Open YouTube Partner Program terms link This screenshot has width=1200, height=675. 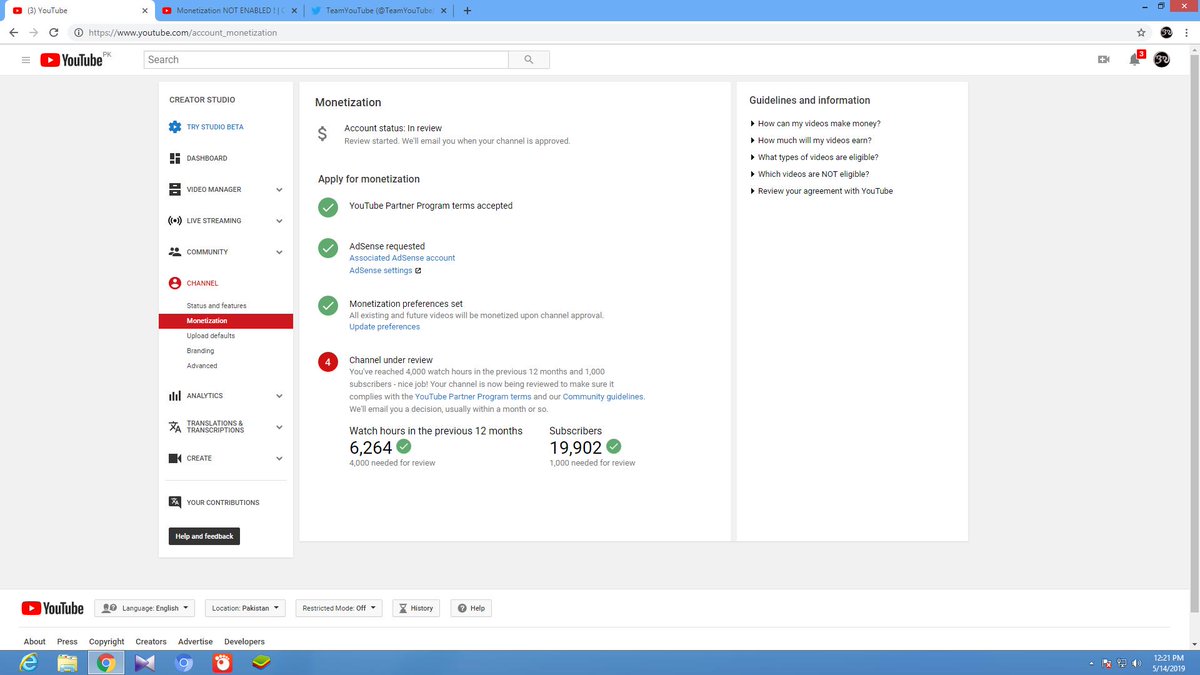coord(473,397)
